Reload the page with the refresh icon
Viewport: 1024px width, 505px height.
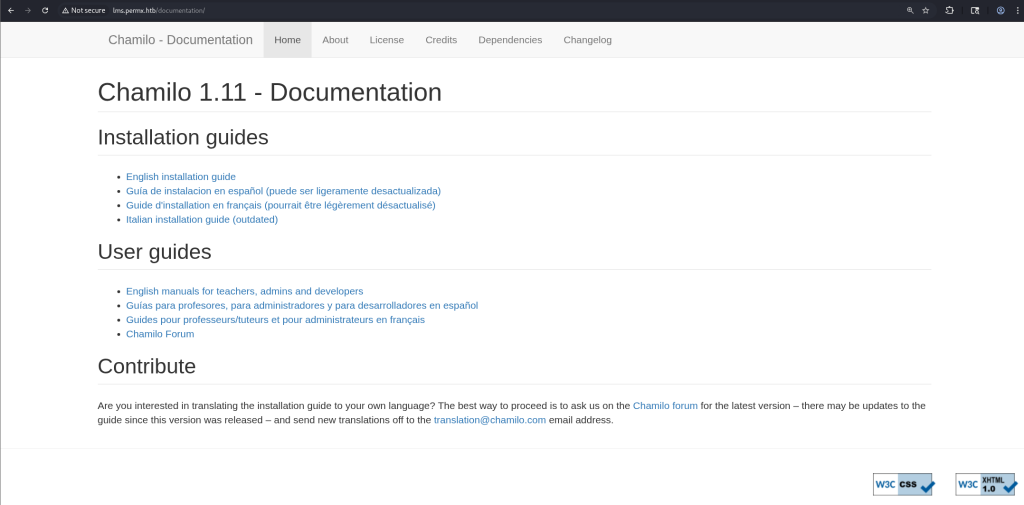coord(45,10)
